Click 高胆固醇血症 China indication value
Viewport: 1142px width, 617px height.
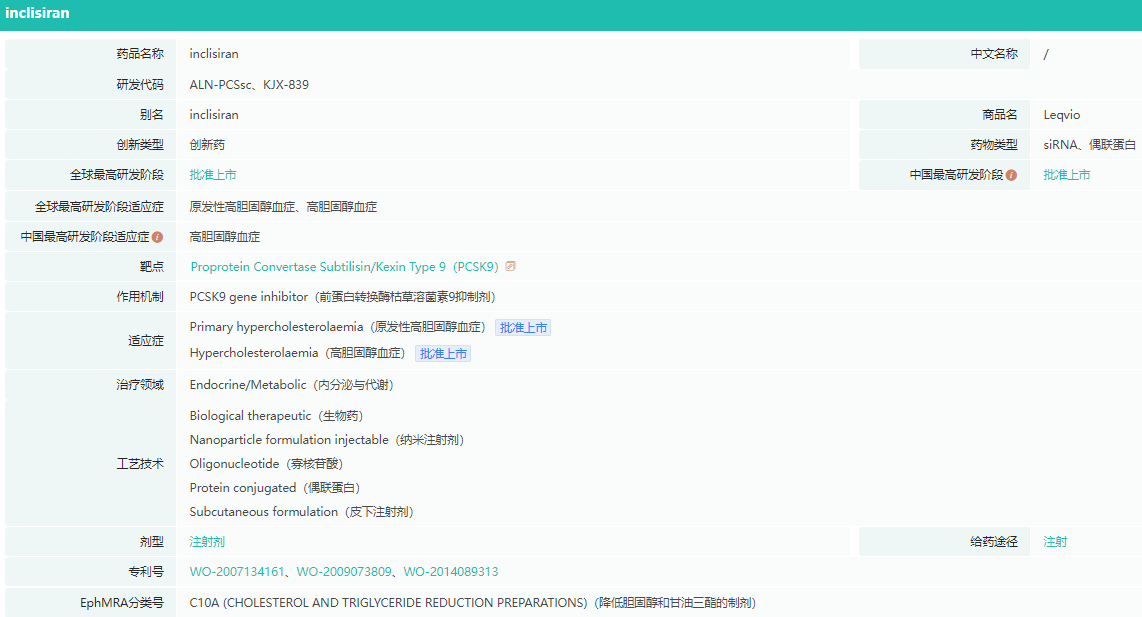pyautogui.click(x=224, y=237)
